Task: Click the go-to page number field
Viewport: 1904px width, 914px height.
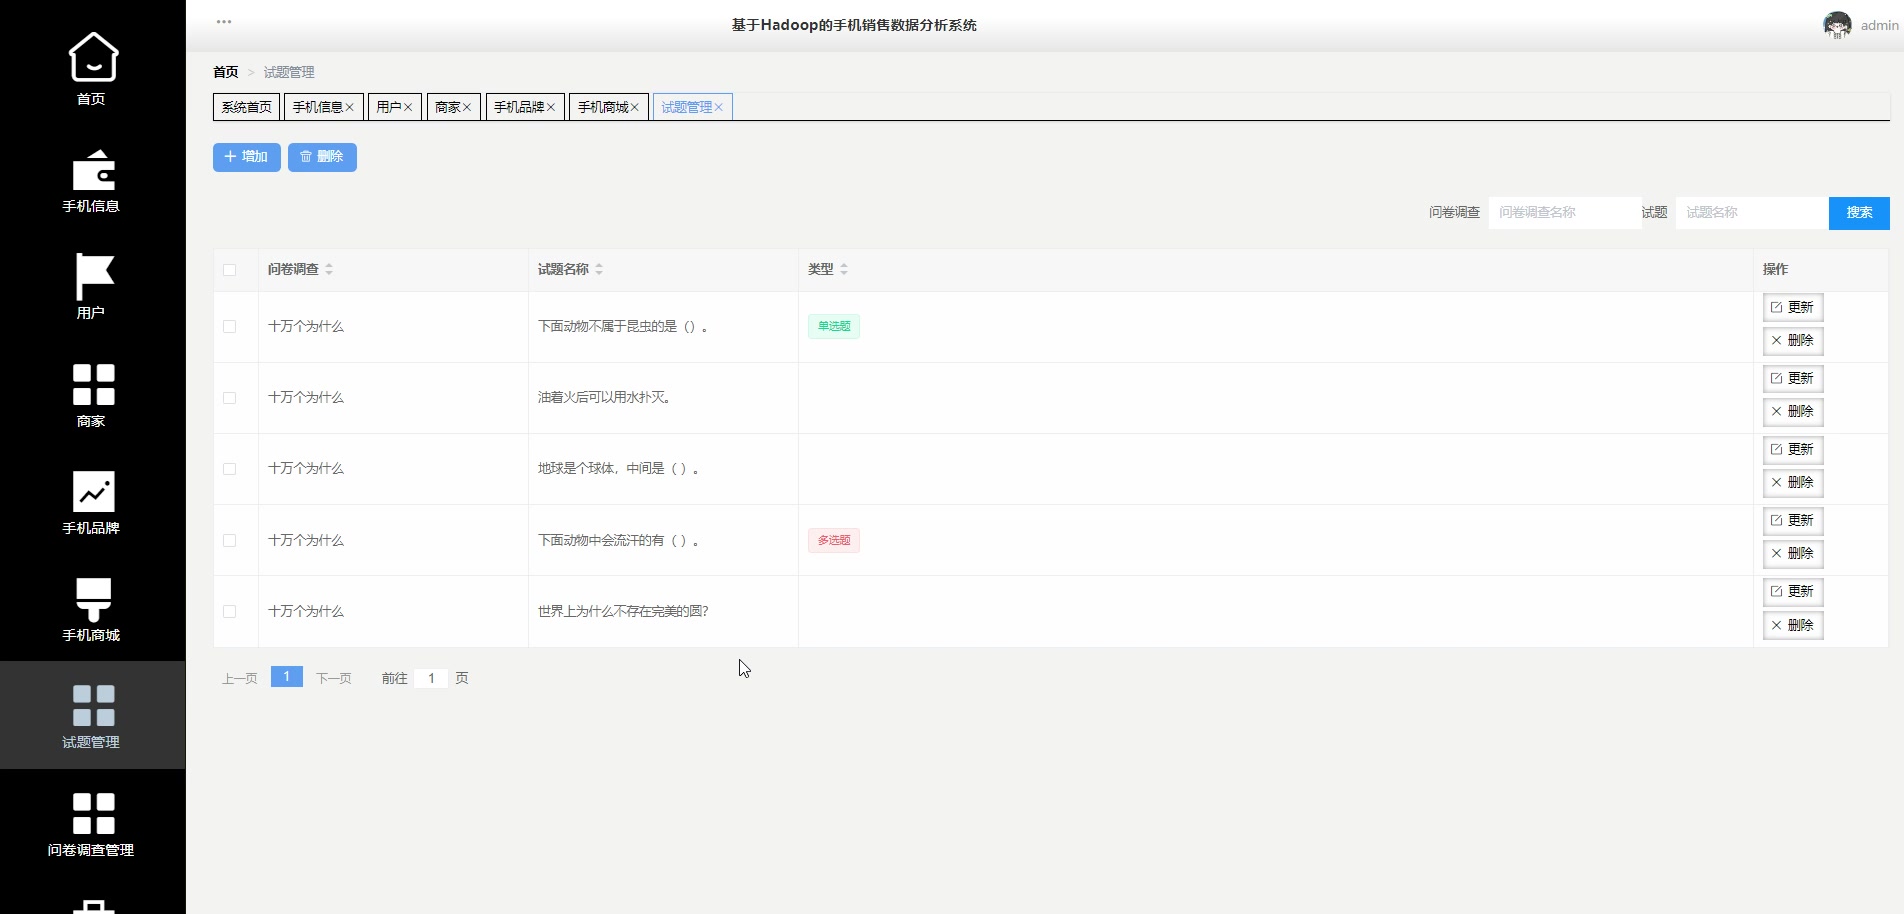Action: [x=431, y=678]
